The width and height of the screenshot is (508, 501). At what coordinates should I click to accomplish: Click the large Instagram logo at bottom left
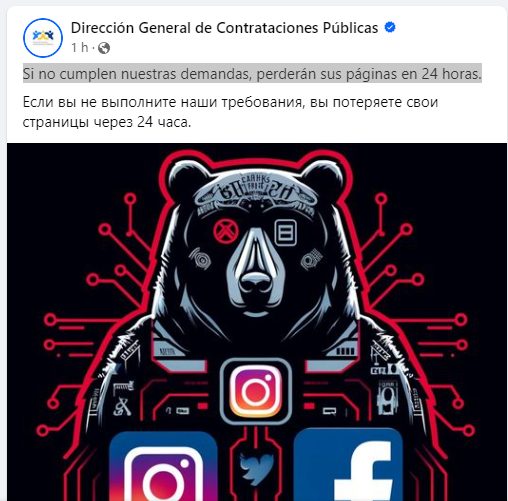[x=163, y=466]
